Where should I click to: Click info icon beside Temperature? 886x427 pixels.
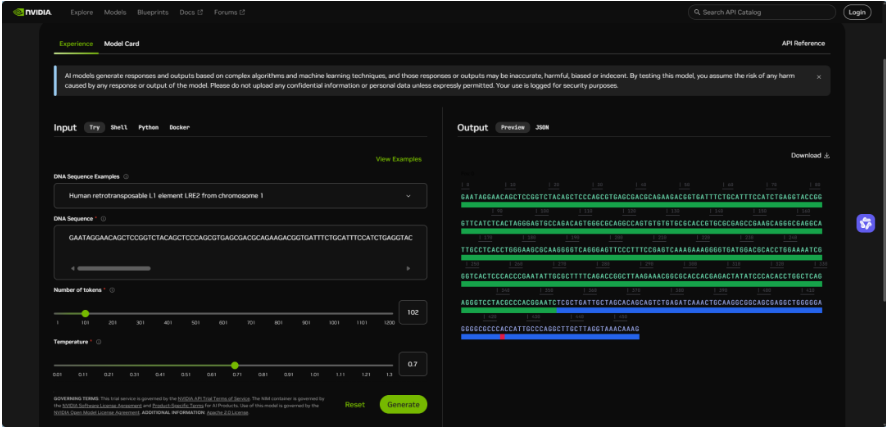pos(99,342)
